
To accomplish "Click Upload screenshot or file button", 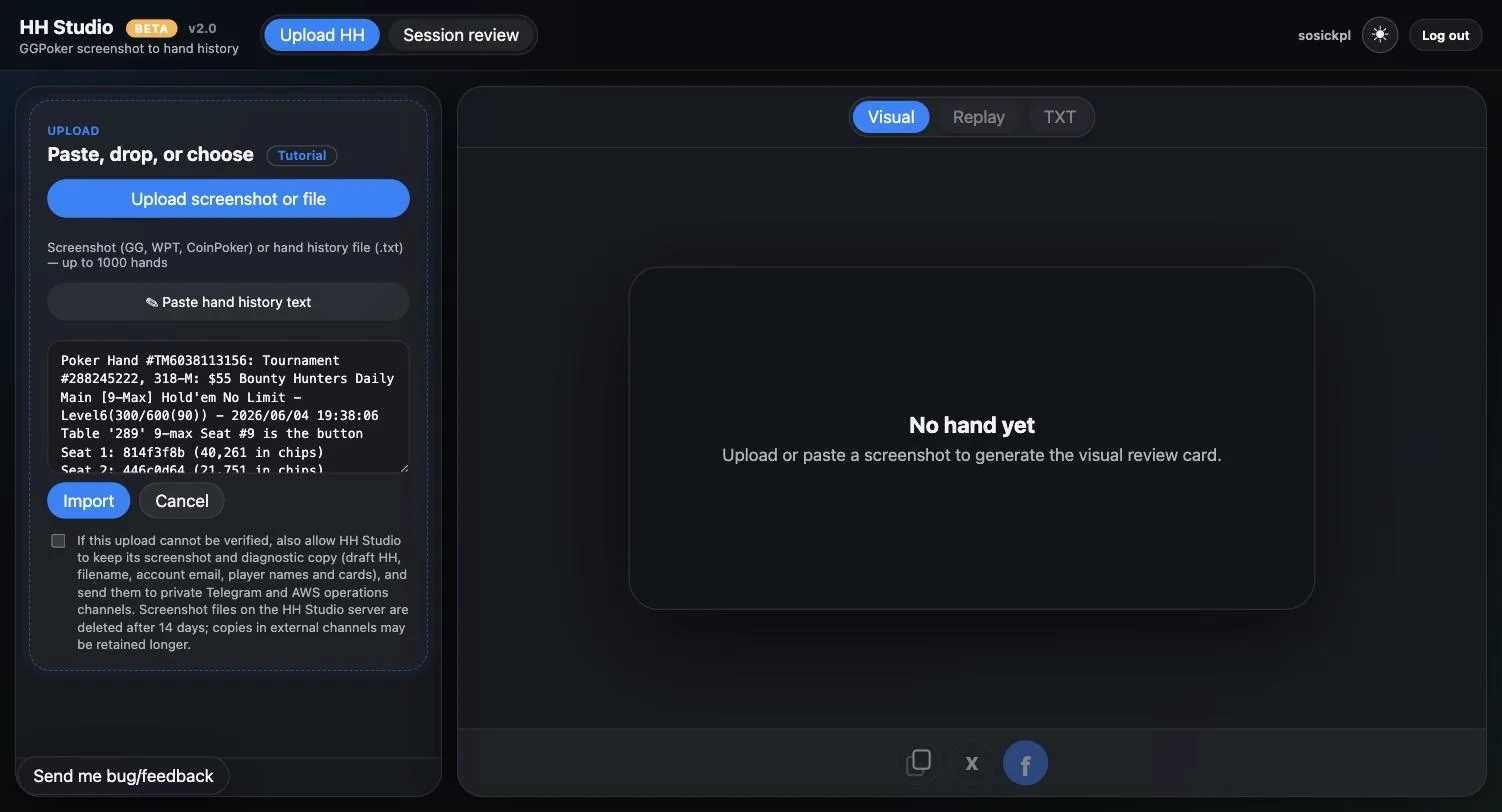I will pyautogui.click(x=228, y=198).
